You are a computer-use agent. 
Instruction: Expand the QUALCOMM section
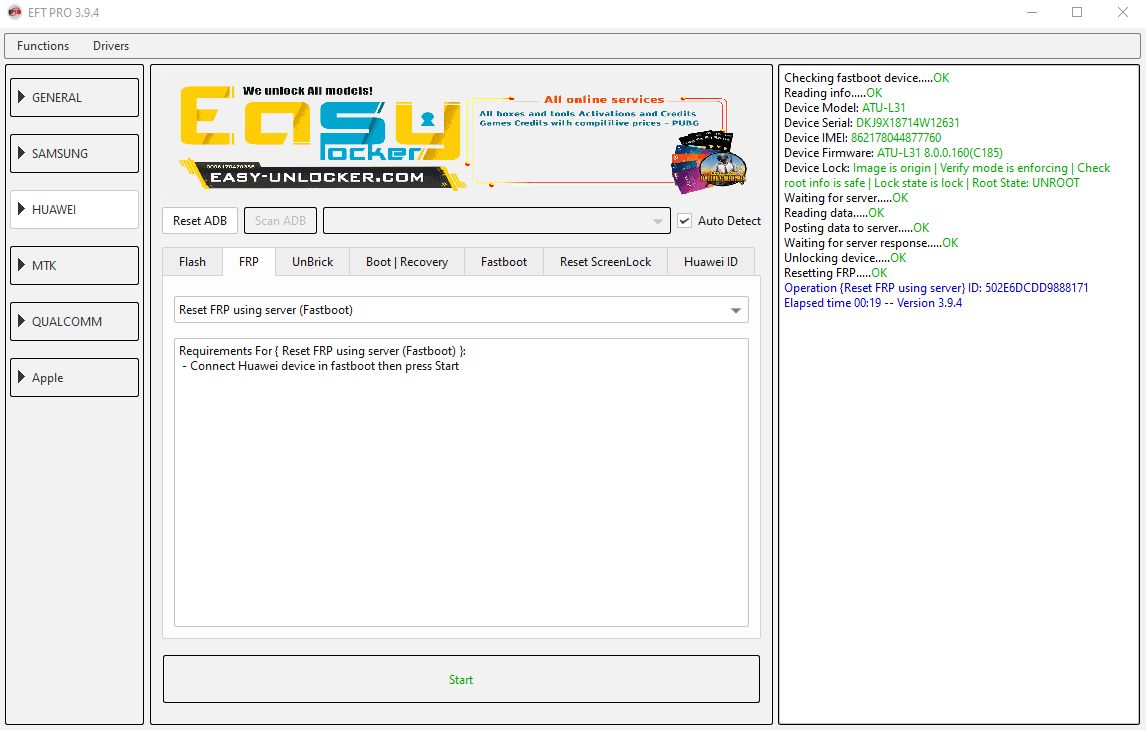[75, 322]
